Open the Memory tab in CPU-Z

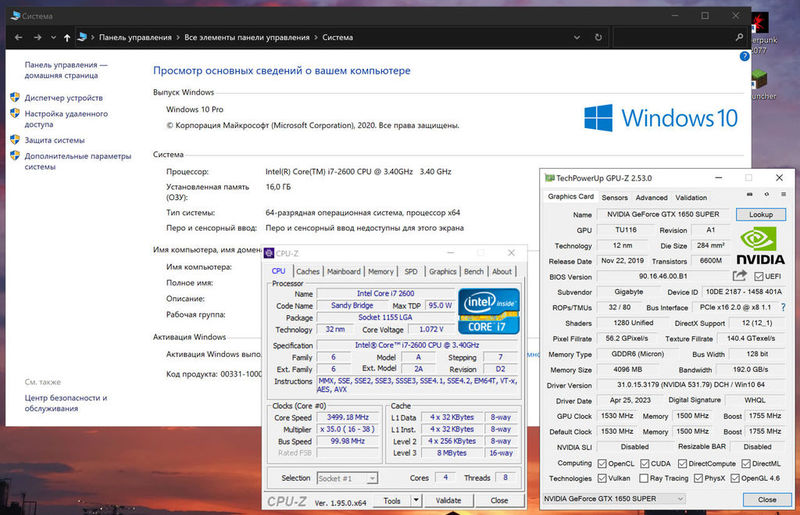(381, 272)
